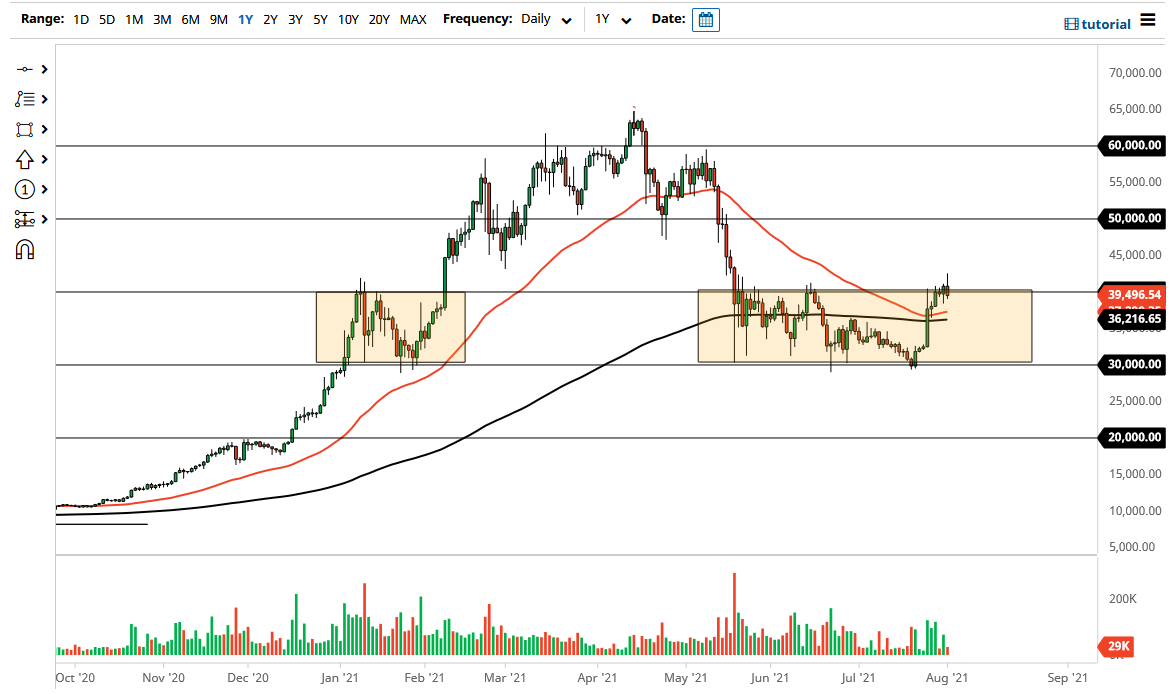Expand the numbered marker options chevron

(x=45, y=190)
